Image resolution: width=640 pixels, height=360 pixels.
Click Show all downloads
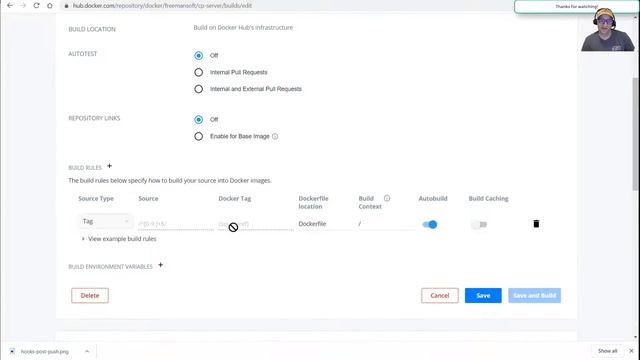(608, 351)
